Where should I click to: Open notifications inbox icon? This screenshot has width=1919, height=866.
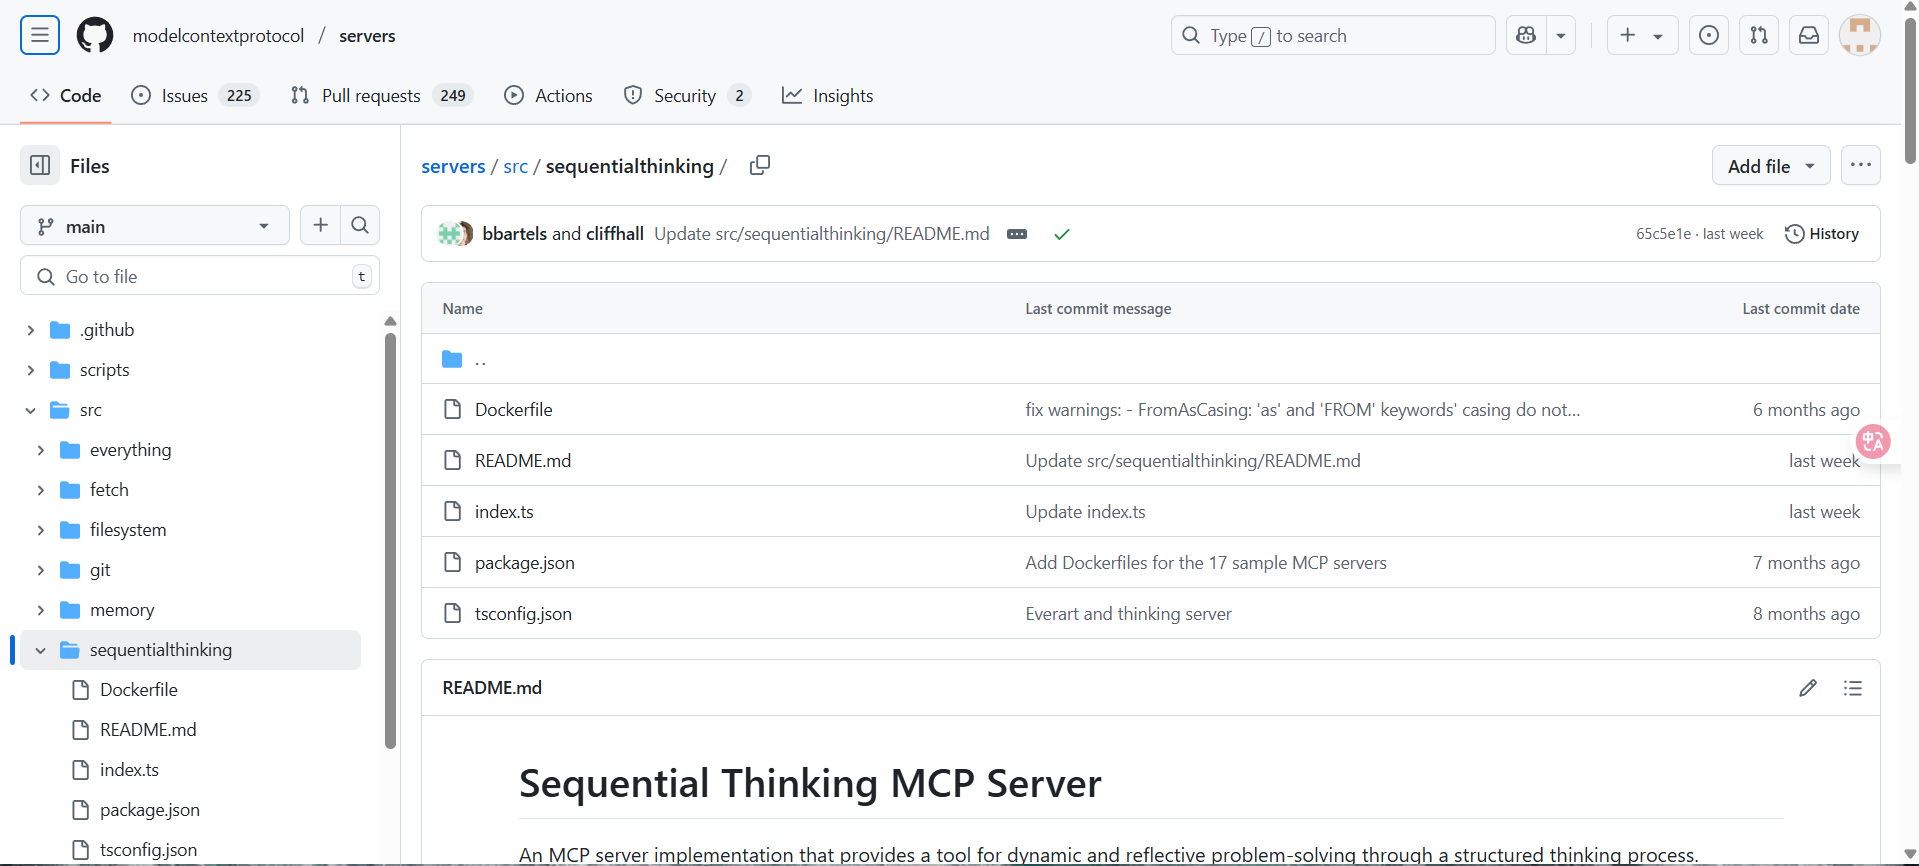(x=1809, y=36)
